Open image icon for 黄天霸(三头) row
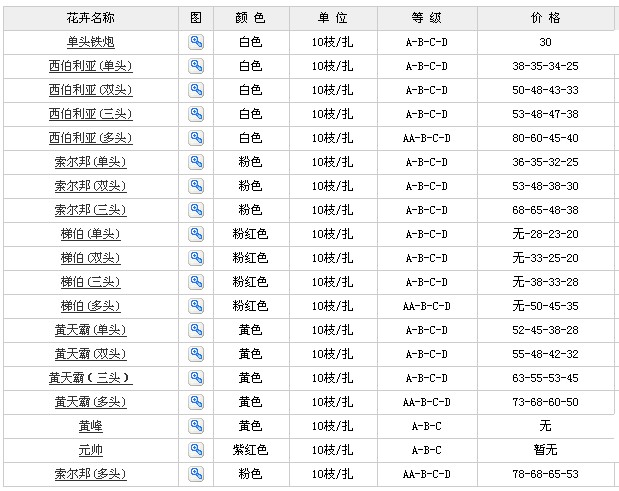 click(x=196, y=378)
